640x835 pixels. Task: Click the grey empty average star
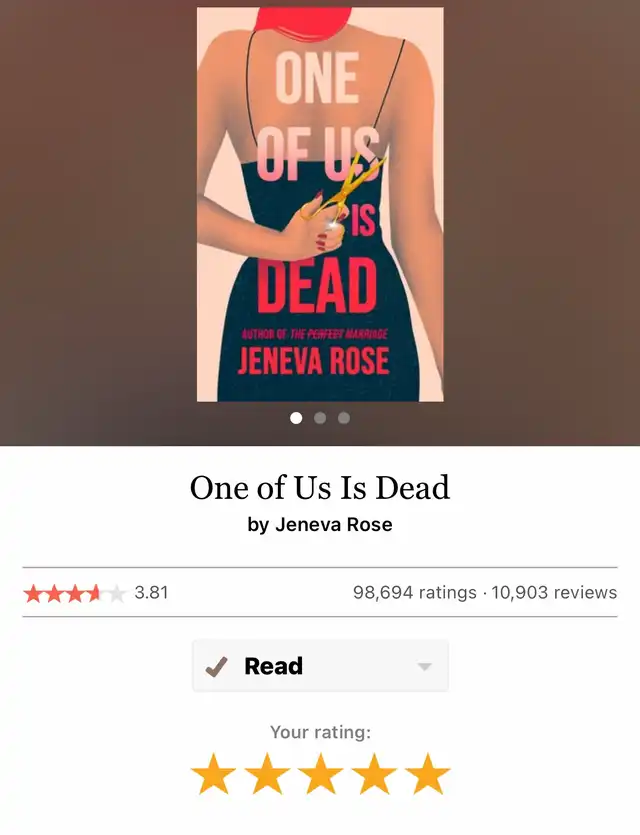coord(116,593)
